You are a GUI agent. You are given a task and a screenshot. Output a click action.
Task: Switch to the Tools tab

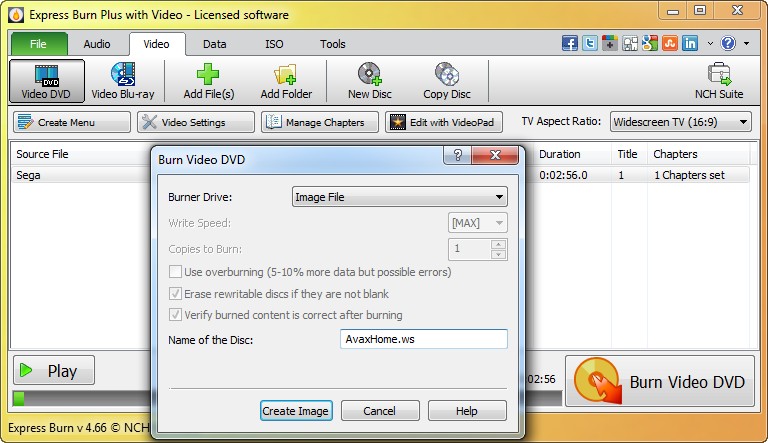pos(333,44)
